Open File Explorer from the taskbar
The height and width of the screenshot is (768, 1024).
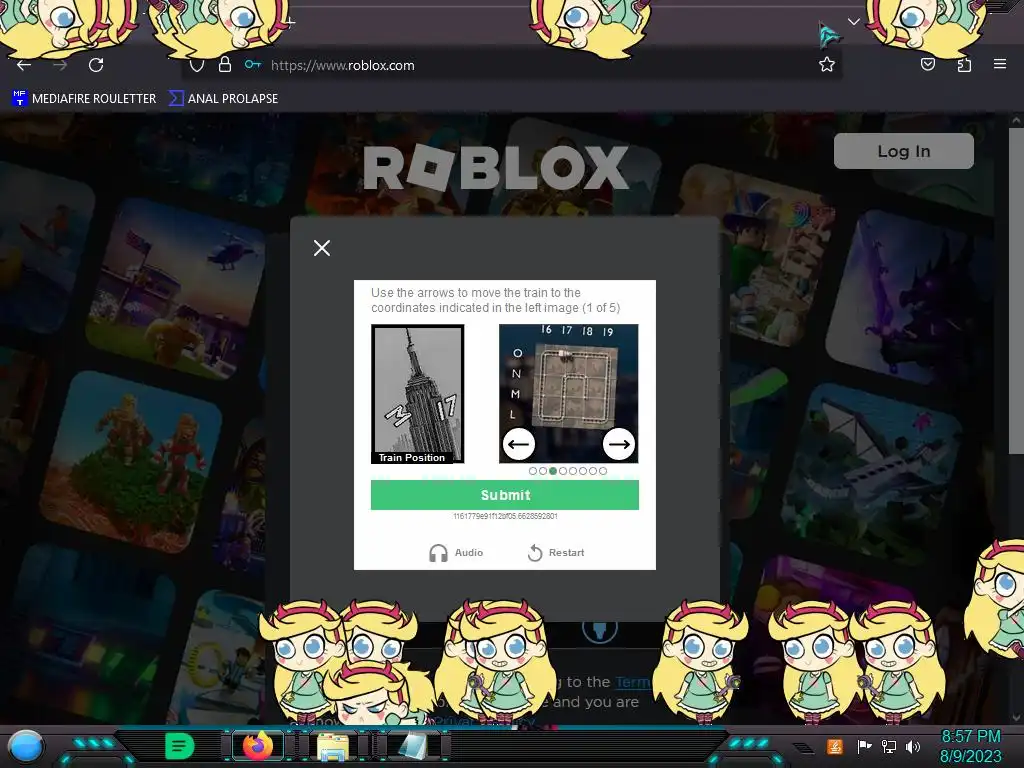point(333,746)
